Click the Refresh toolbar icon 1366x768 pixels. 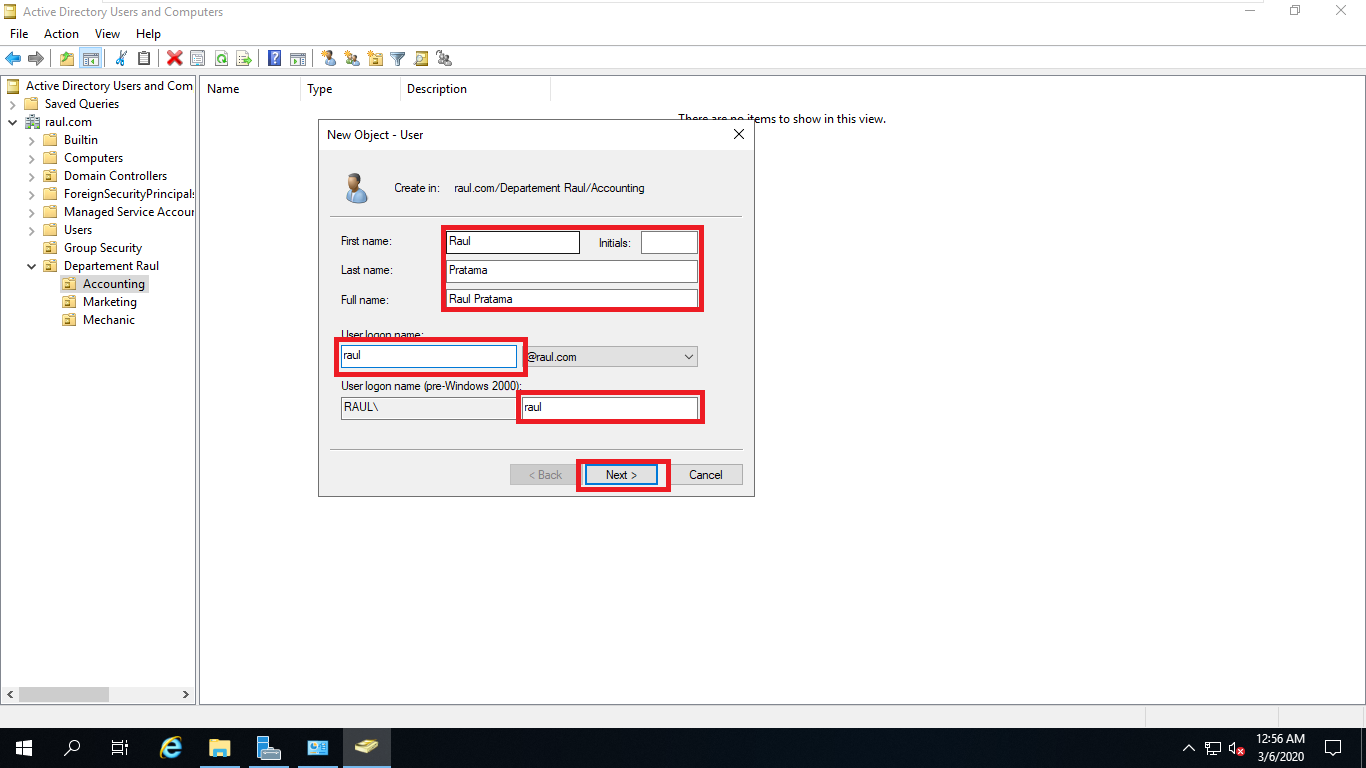point(221,59)
